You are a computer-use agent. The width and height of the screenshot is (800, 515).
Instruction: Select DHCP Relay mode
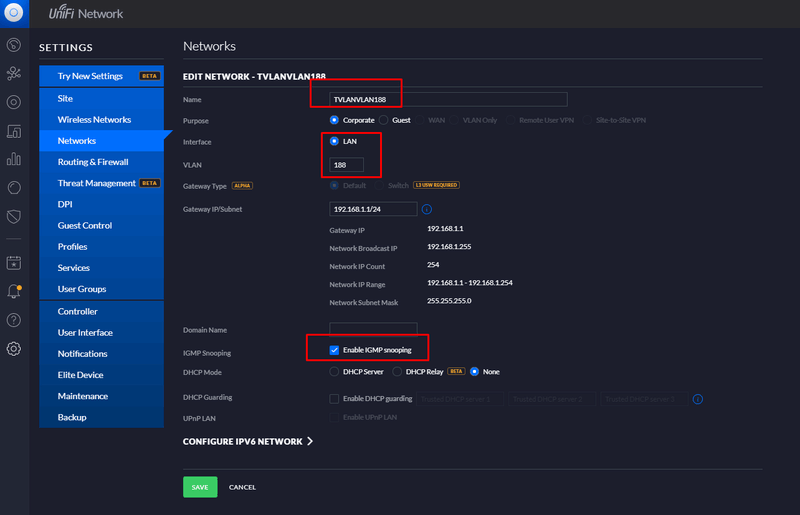point(397,372)
